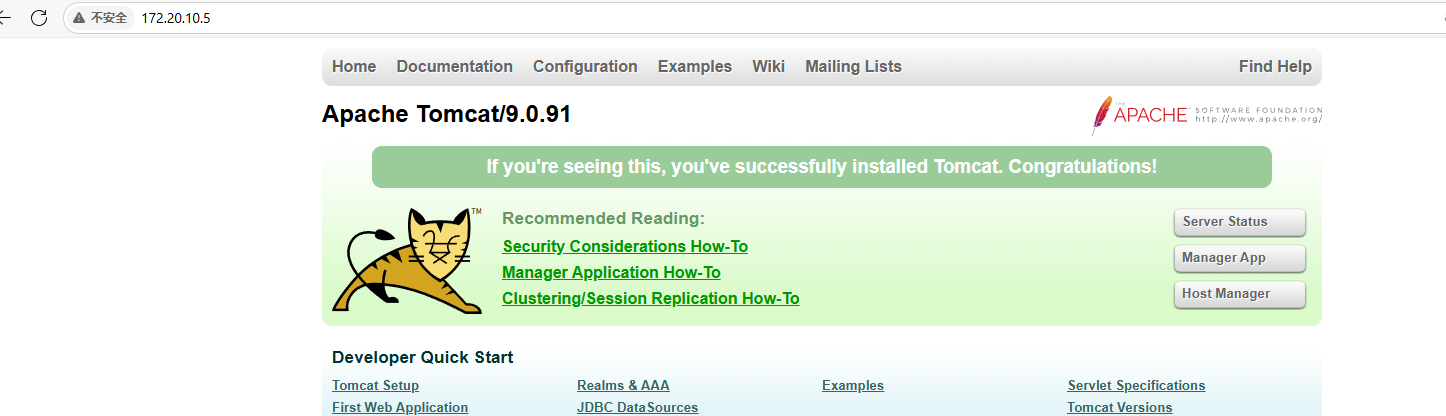Open the Configuration navigation item
Screen dimensions: 1446x416
pos(585,67)
